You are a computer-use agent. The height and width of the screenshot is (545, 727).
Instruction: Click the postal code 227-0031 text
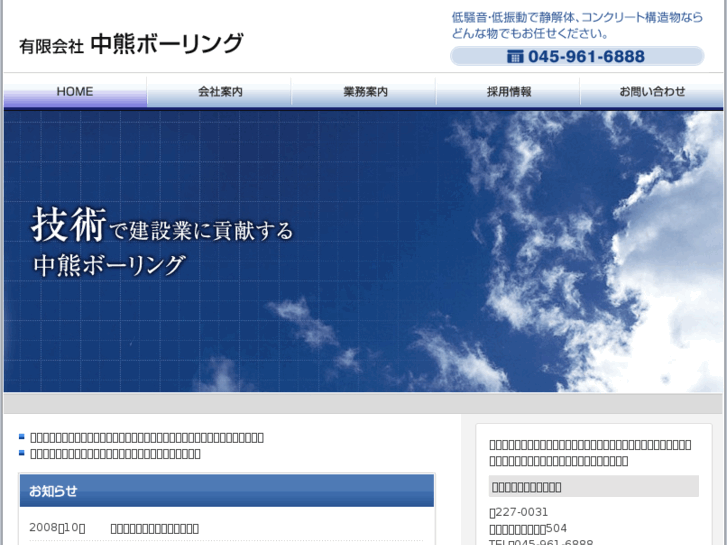coord(519,512)
